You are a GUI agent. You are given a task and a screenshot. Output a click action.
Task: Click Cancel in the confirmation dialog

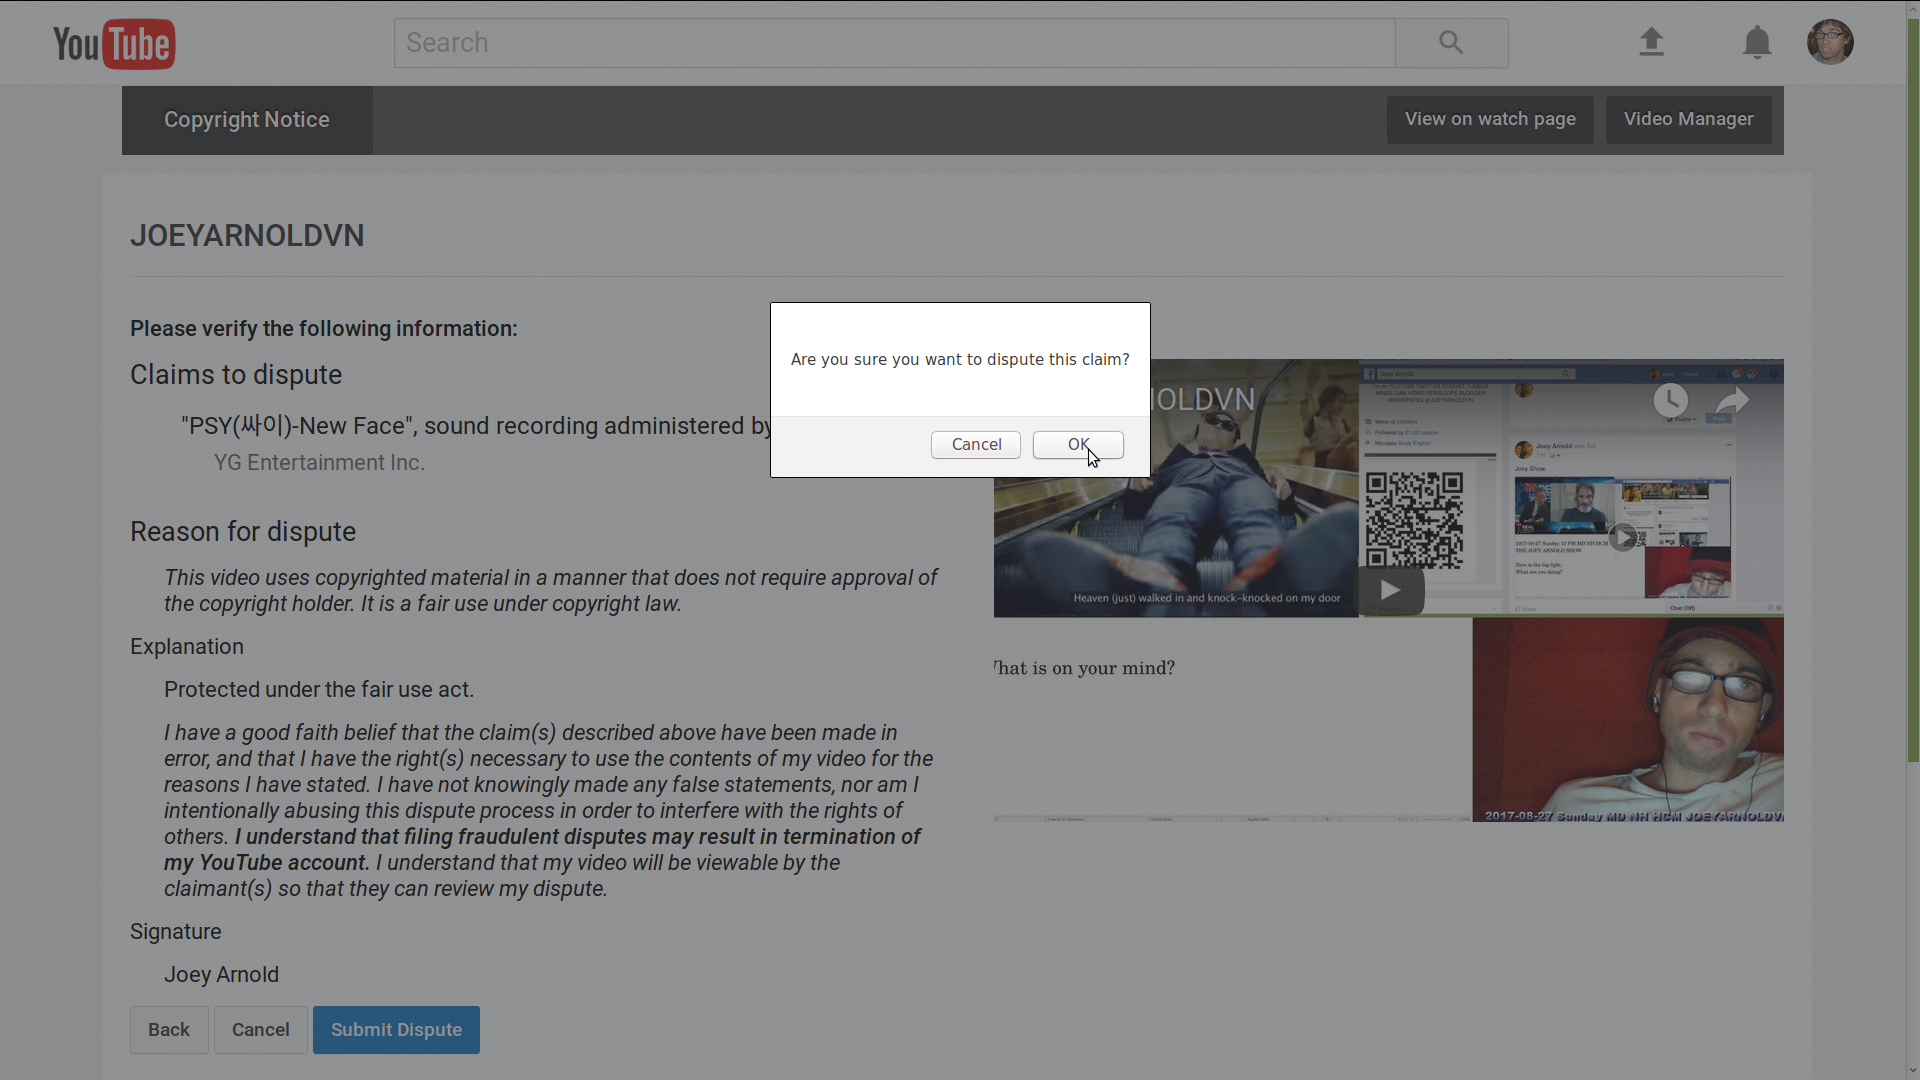(976, 445)
